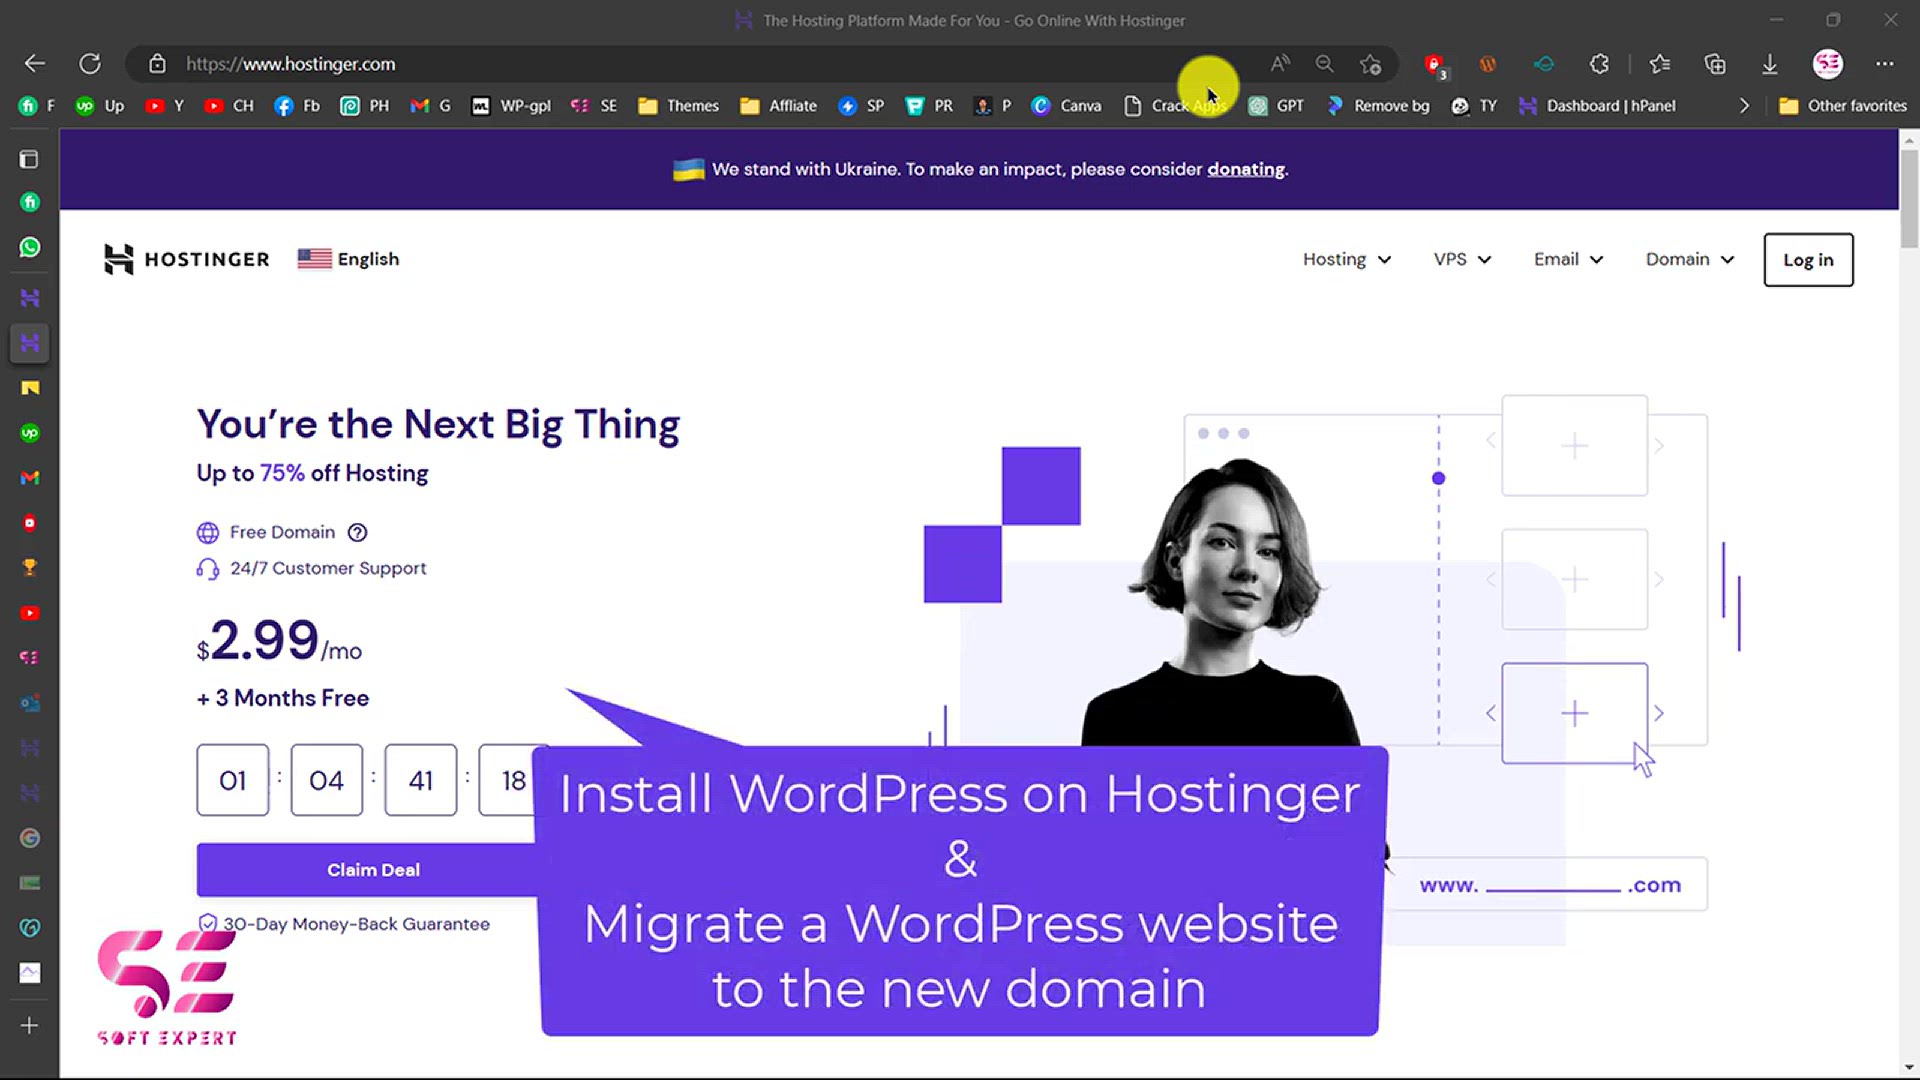Open the Affliate bookmarks folder
Screen dimensions: 1920x1080
[x=778, y=106]
